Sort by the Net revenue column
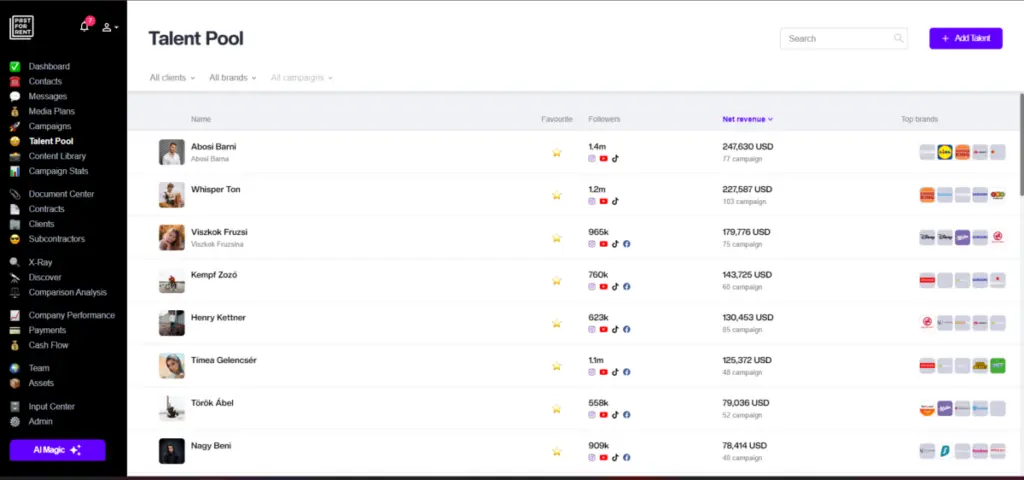 (x=747, y=119)
